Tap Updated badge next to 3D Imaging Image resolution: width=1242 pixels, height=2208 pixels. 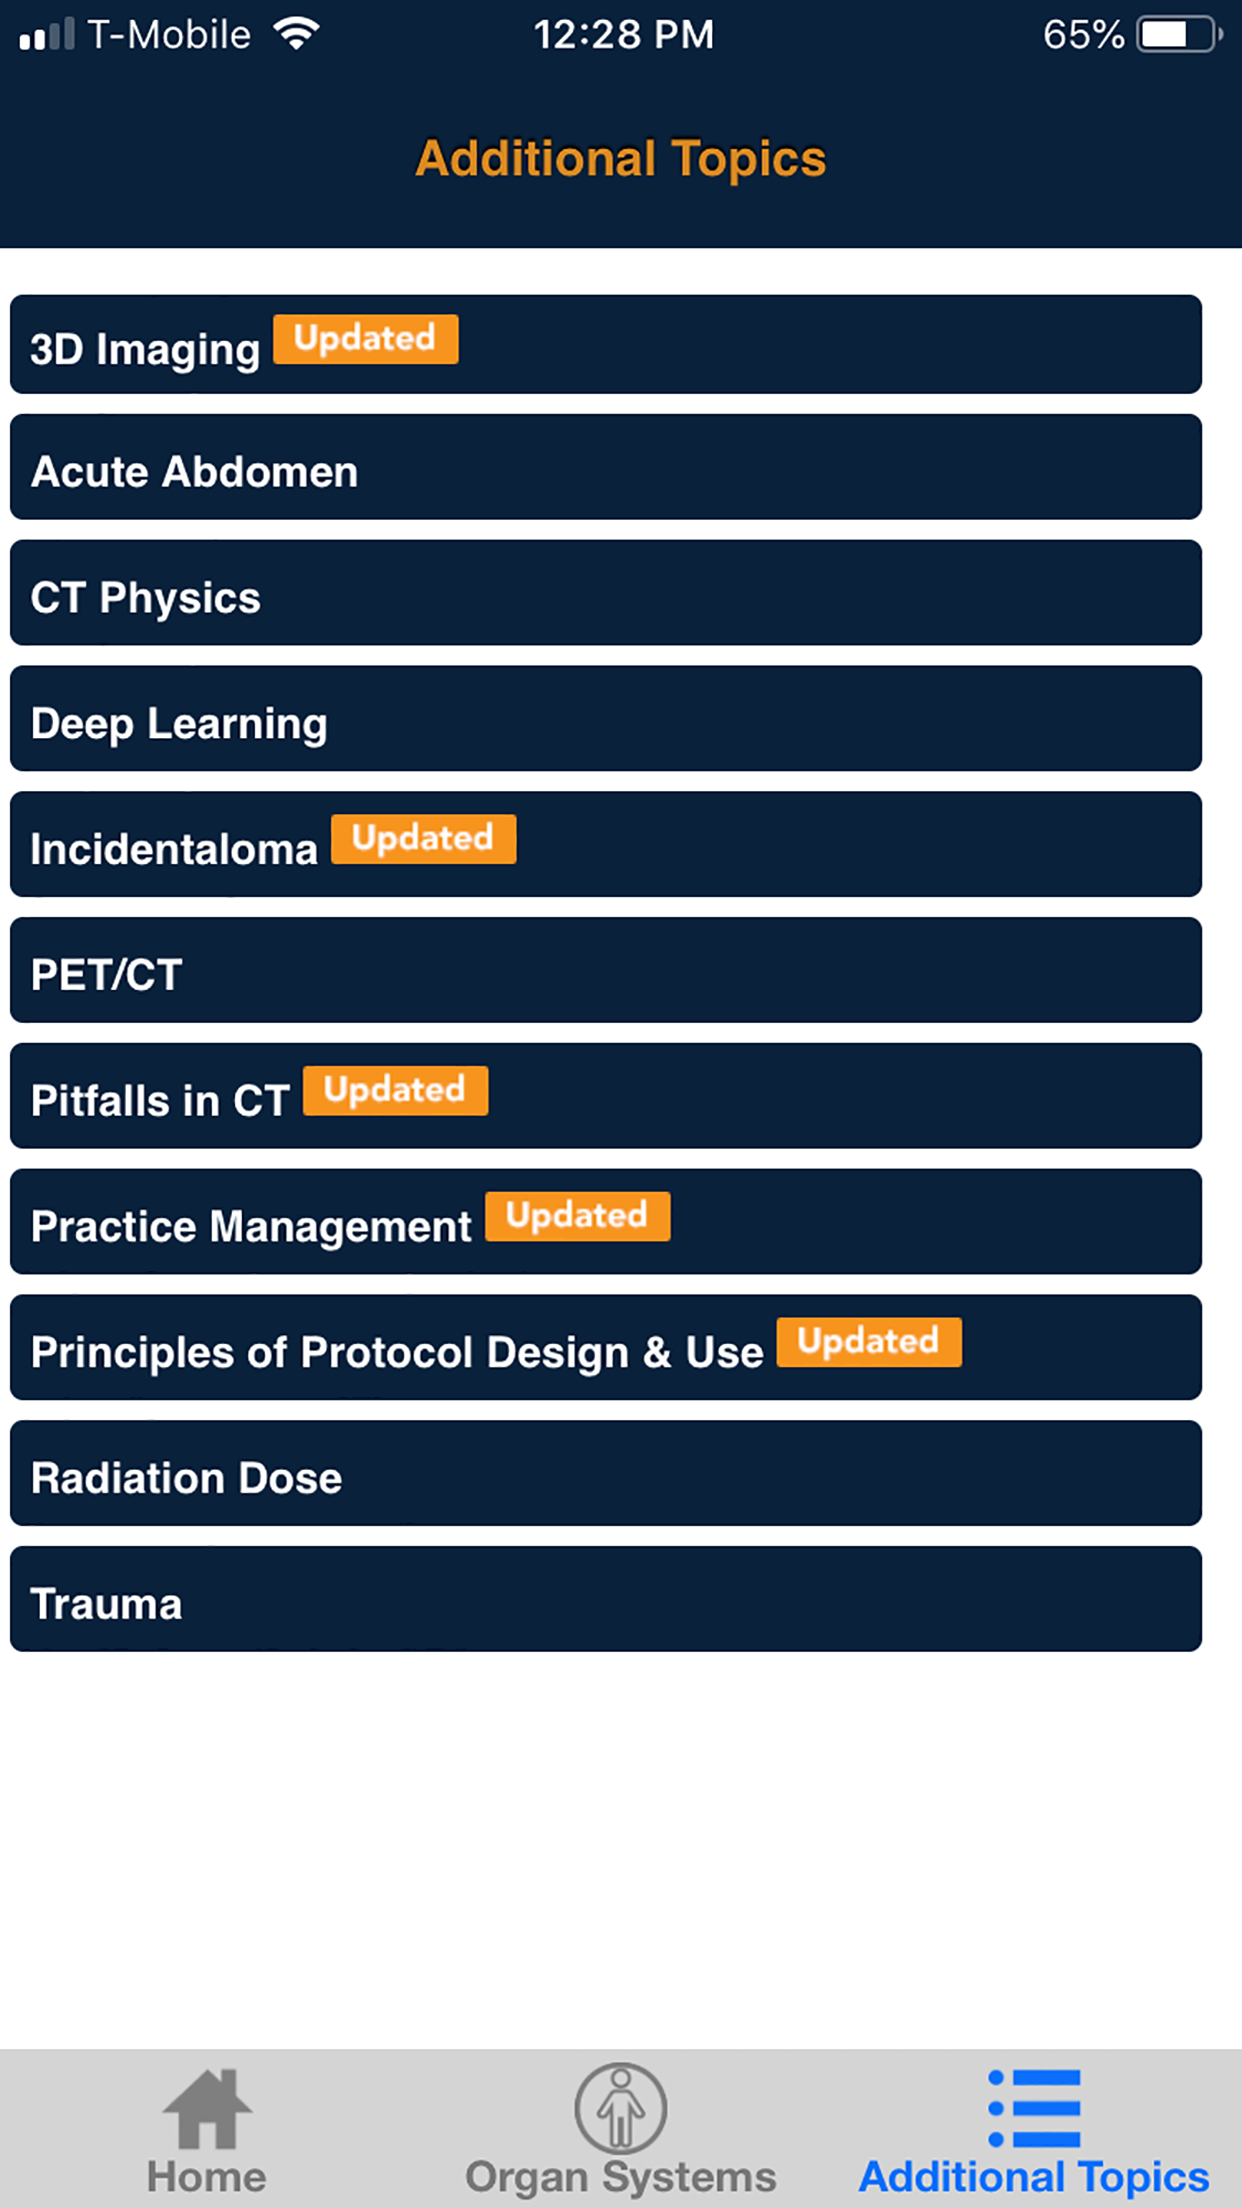[x=366, y=339]
